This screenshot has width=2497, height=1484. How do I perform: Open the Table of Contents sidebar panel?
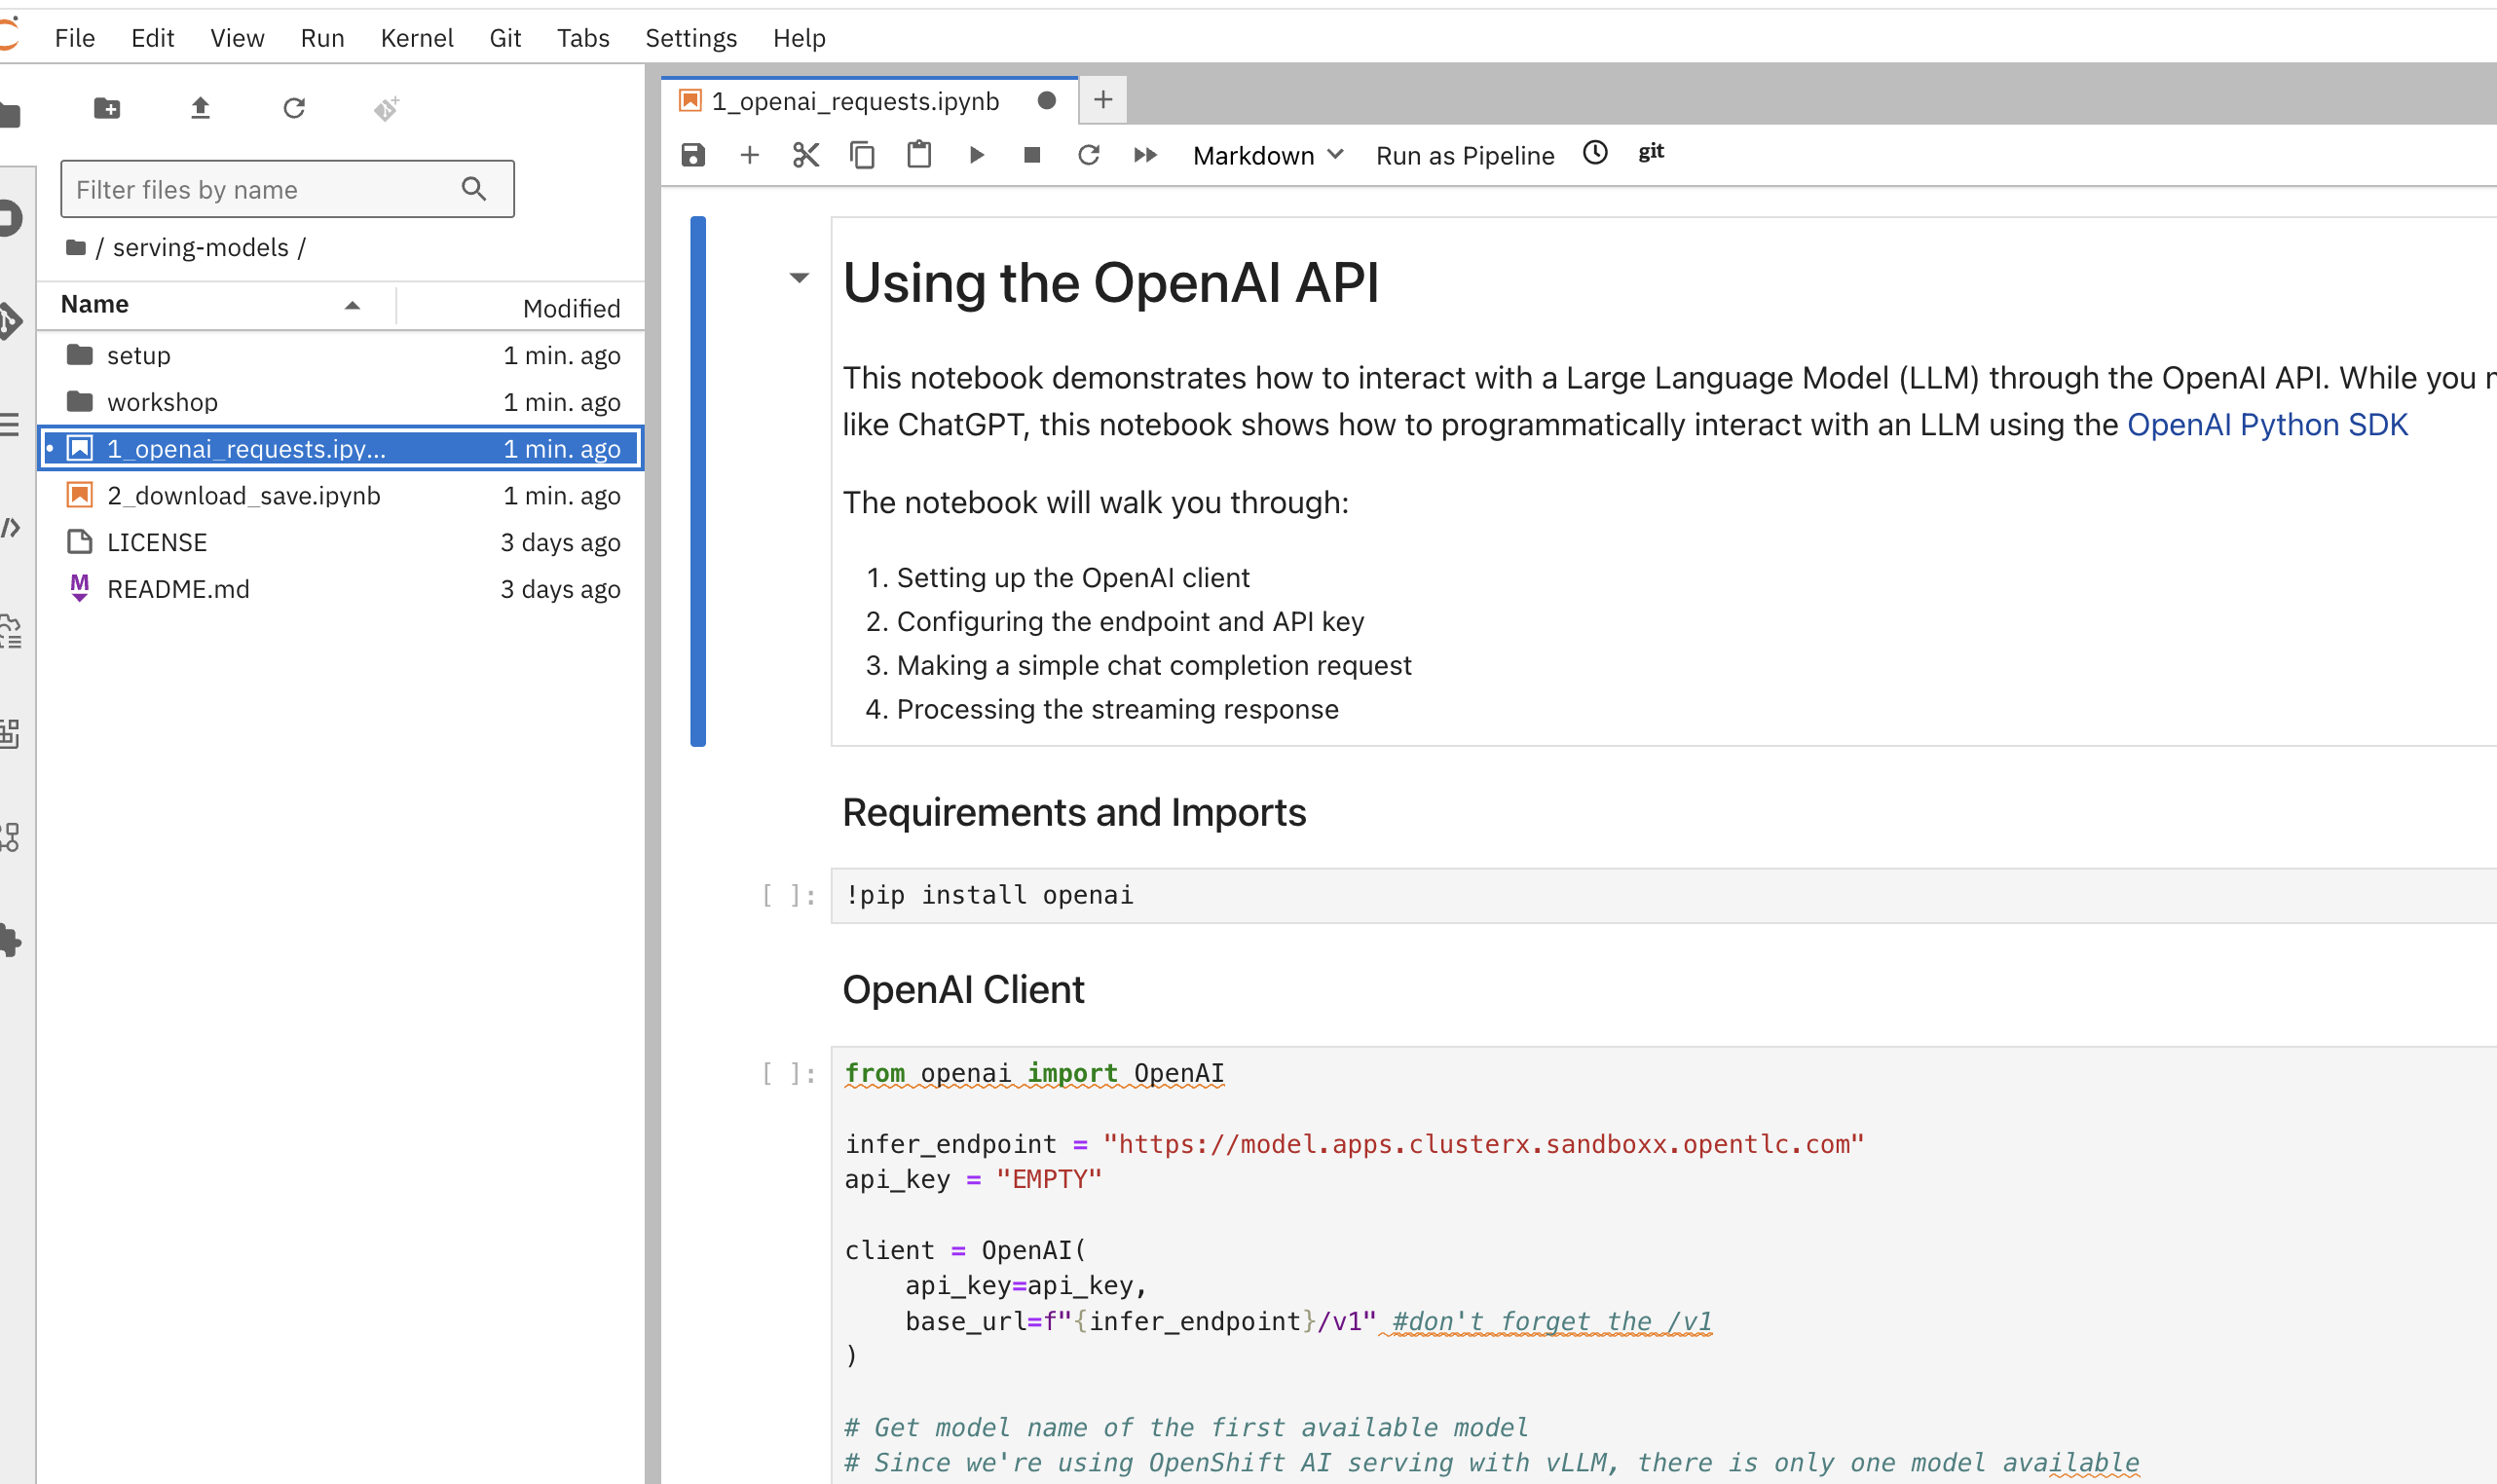pyautogui.click(x=10, y=425)
